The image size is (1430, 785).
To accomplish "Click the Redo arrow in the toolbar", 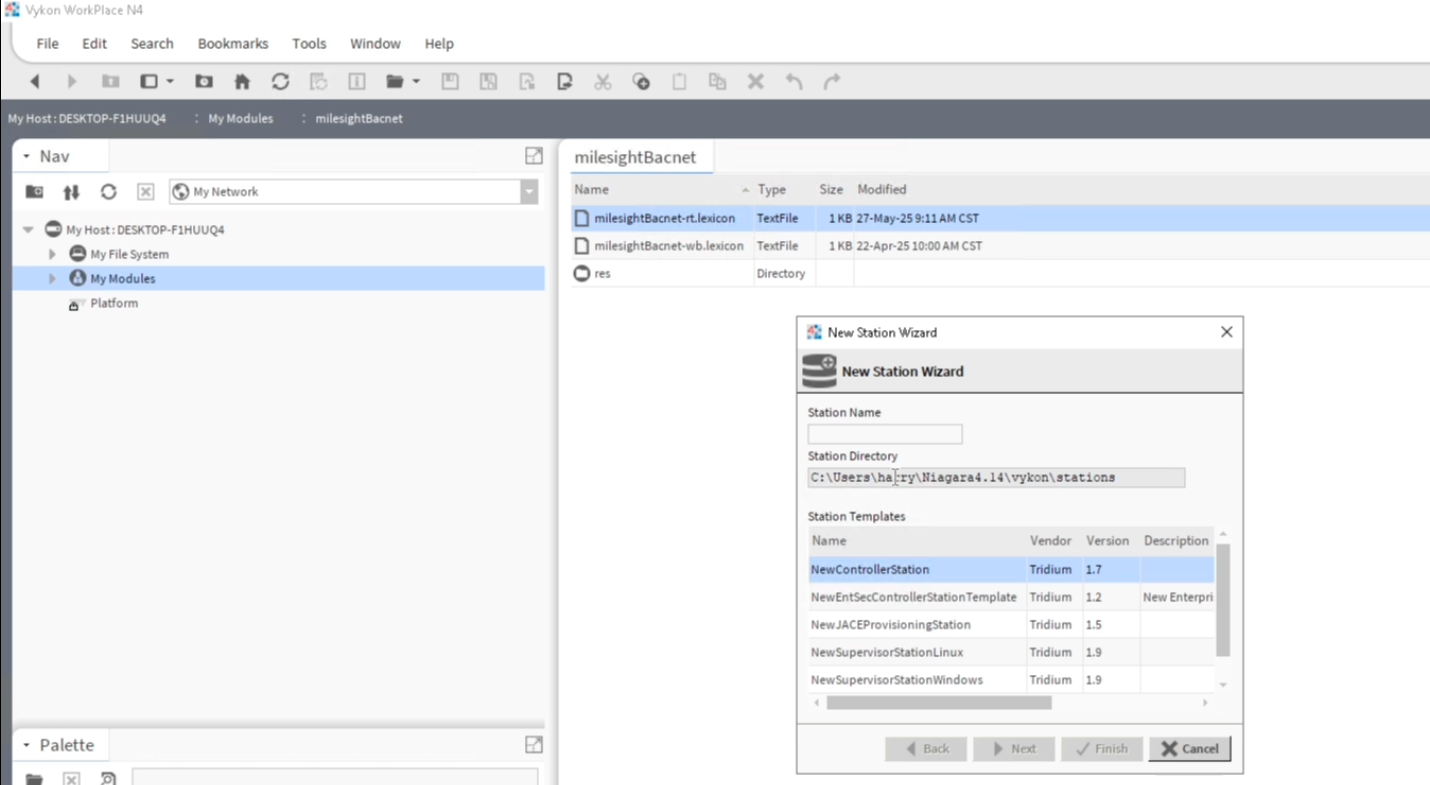I will click(x=832, y=82).
